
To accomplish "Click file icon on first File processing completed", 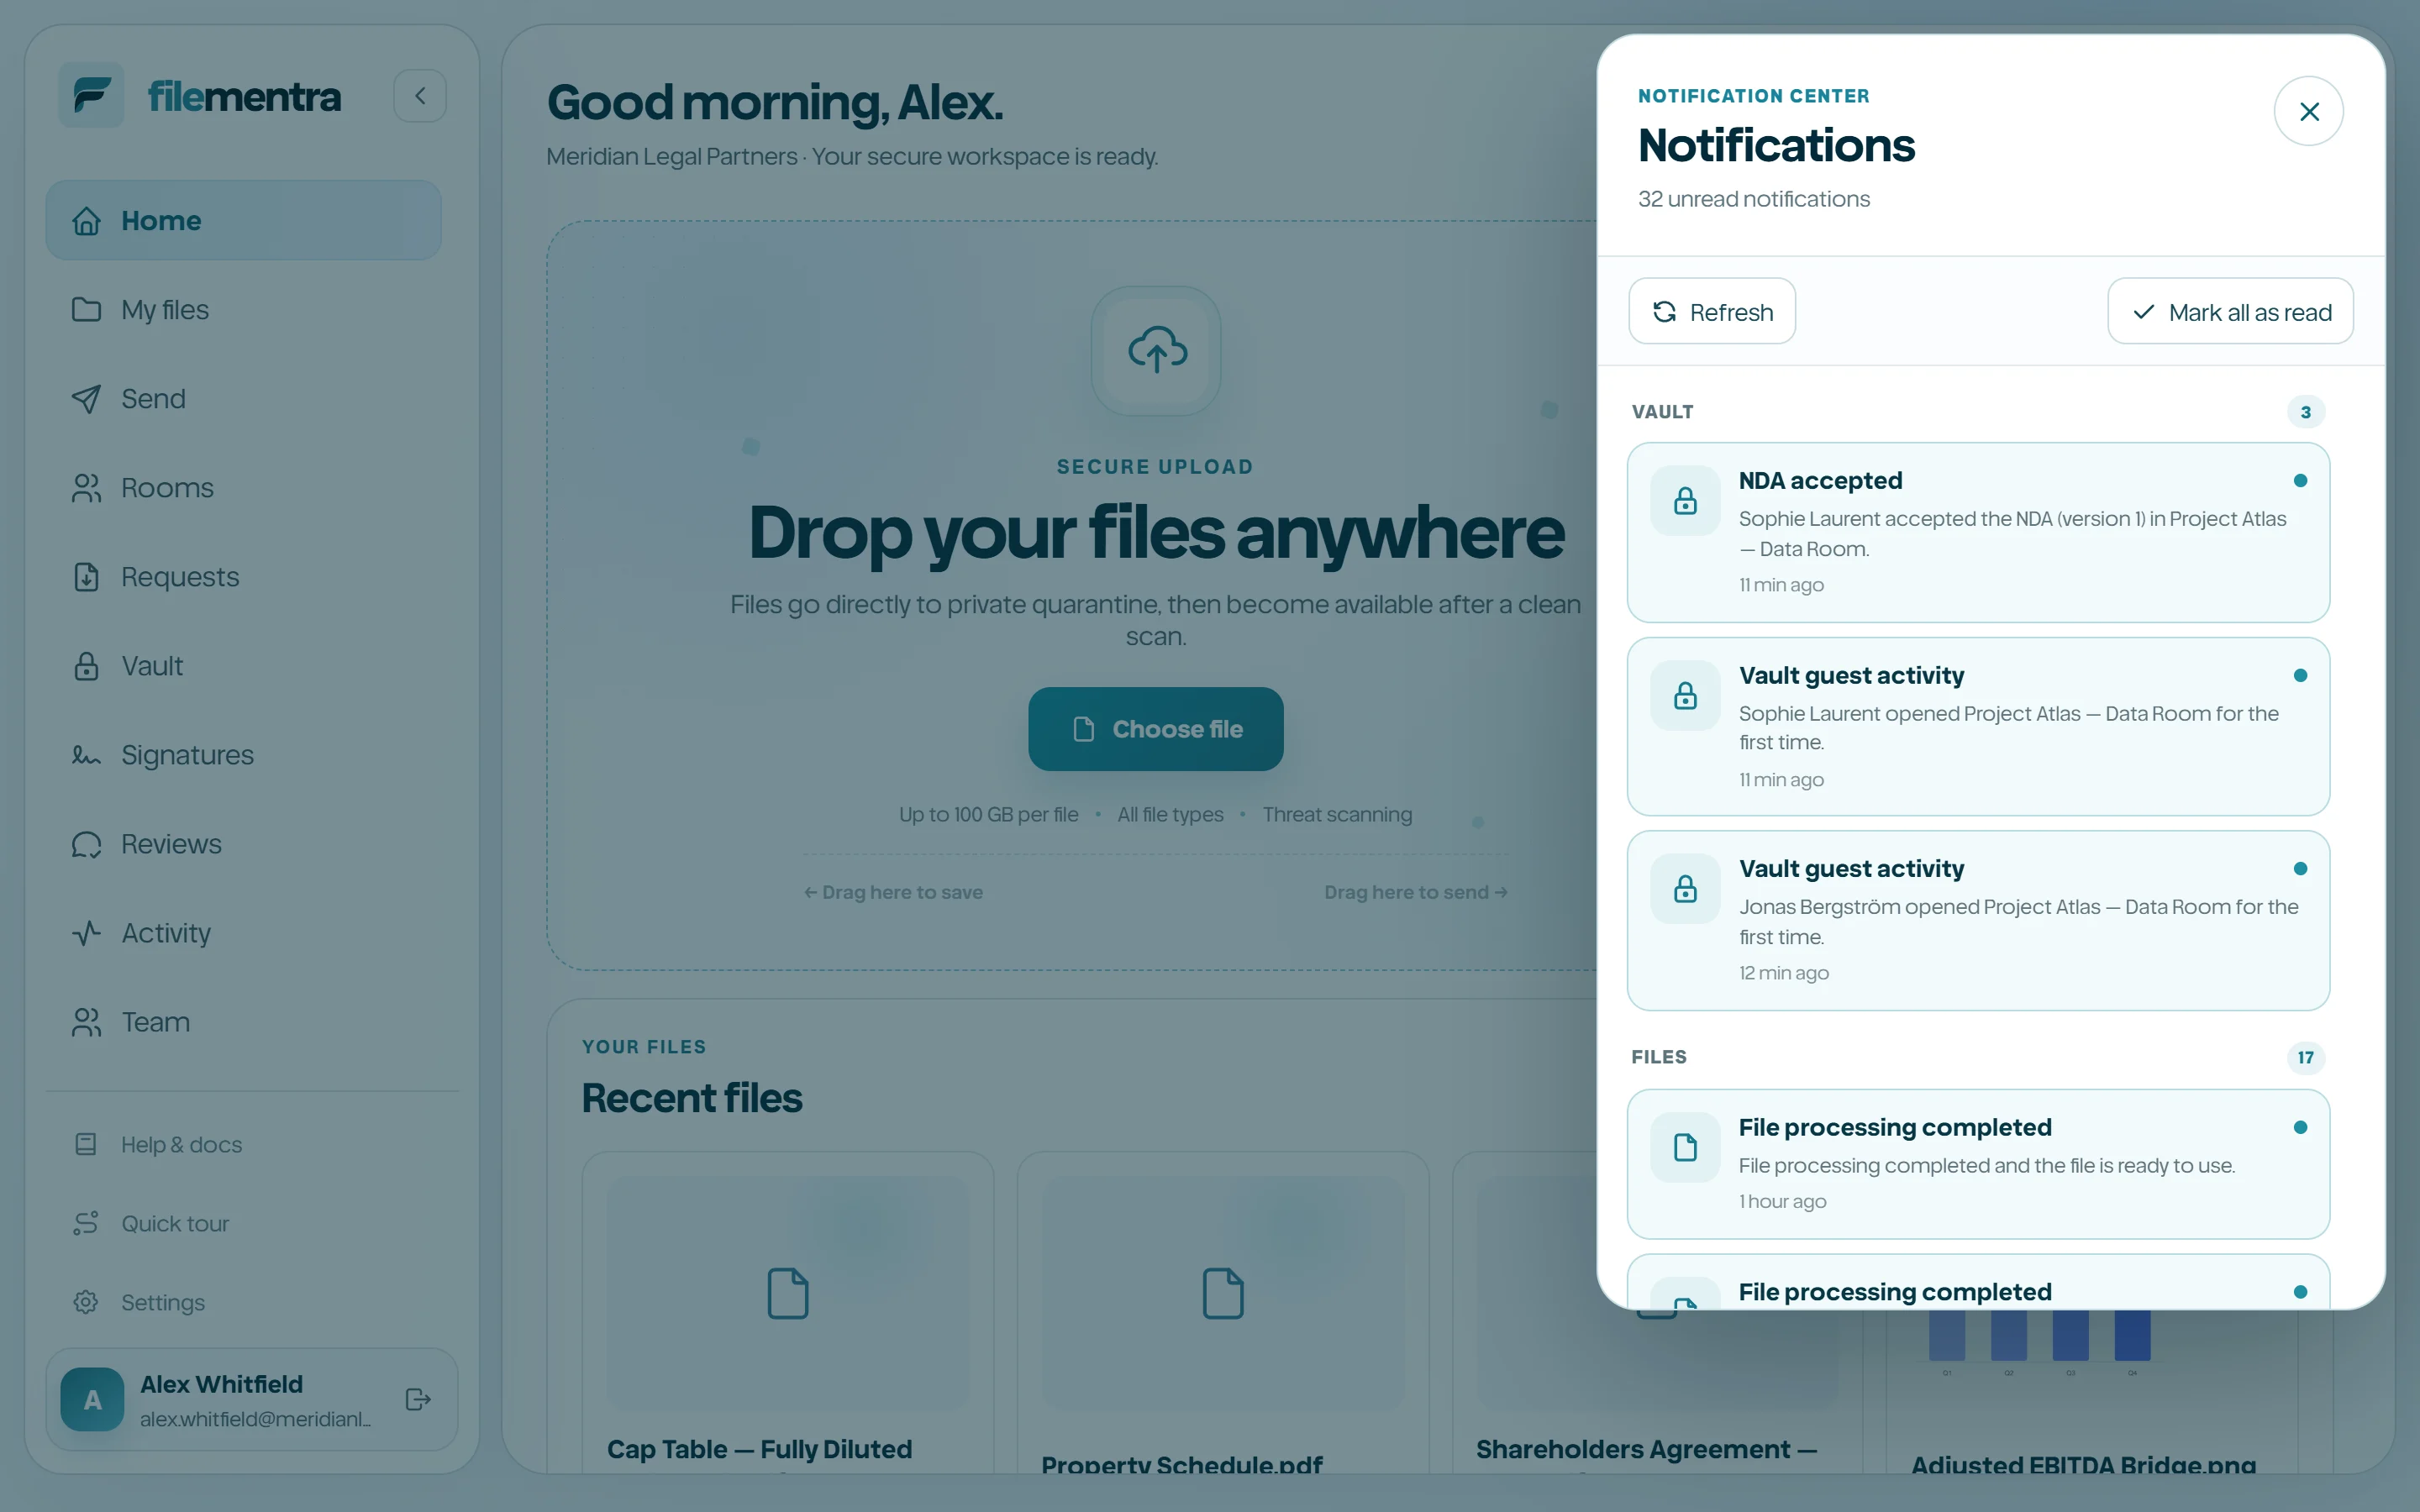I will (1685, 1148).
